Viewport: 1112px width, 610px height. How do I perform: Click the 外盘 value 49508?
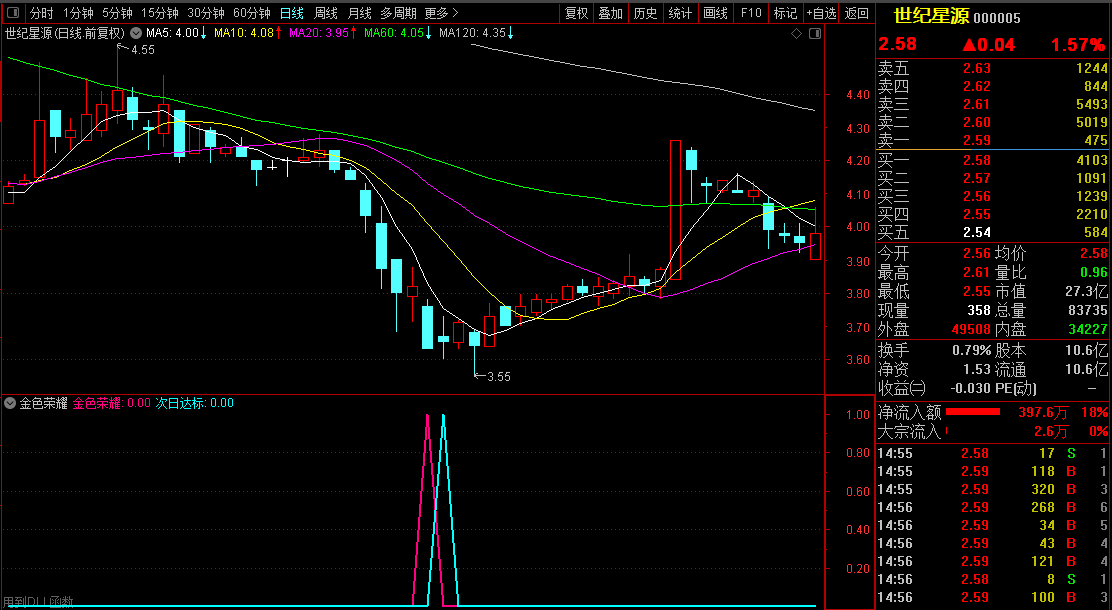tap(971, 330)
